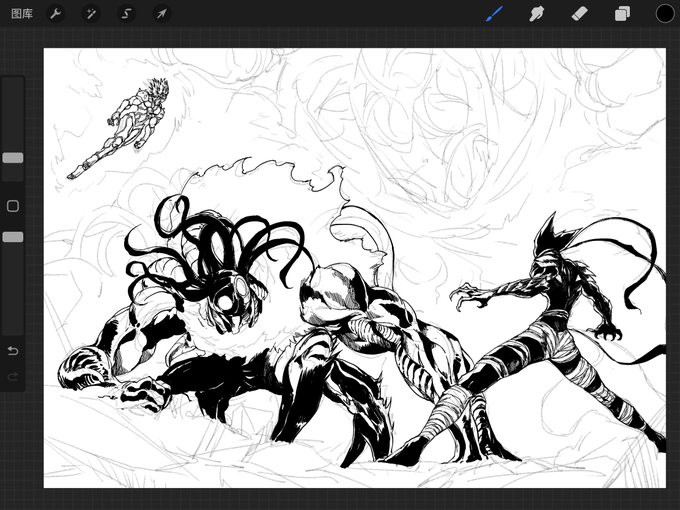Tap the square modifier button in the sidebar
This screenshot has width=680, height=510.
tap(13, 206)
